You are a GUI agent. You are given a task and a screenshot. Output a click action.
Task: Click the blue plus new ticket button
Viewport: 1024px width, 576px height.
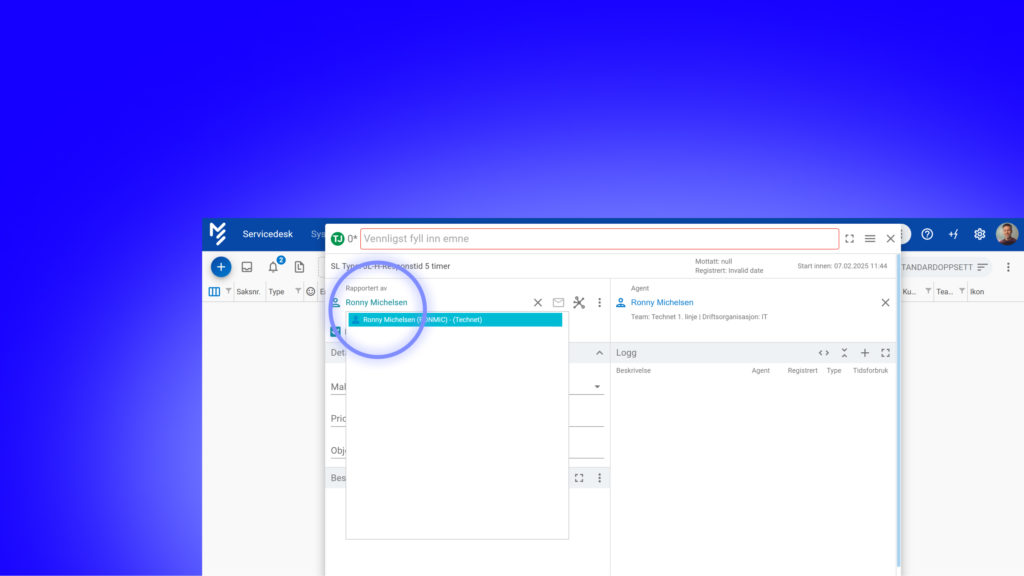tap(221, 267)
